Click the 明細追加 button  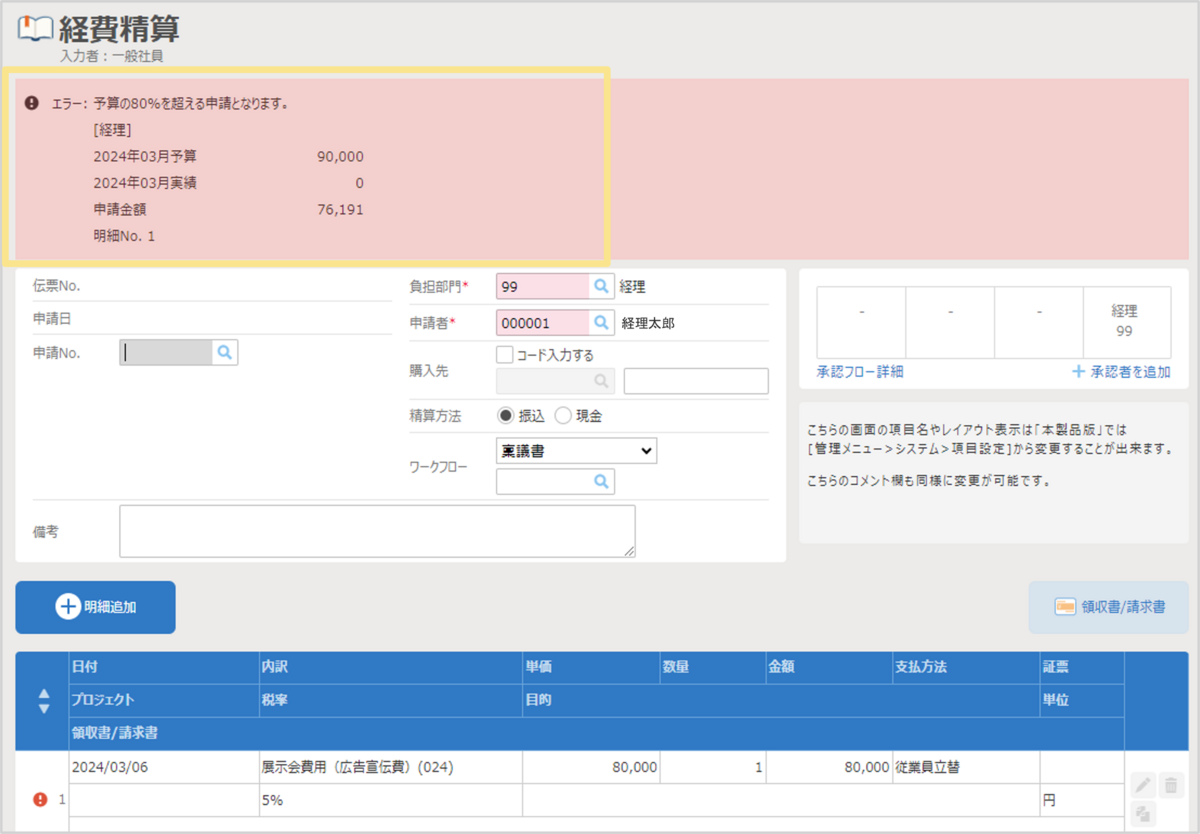(x=95, y=607)
